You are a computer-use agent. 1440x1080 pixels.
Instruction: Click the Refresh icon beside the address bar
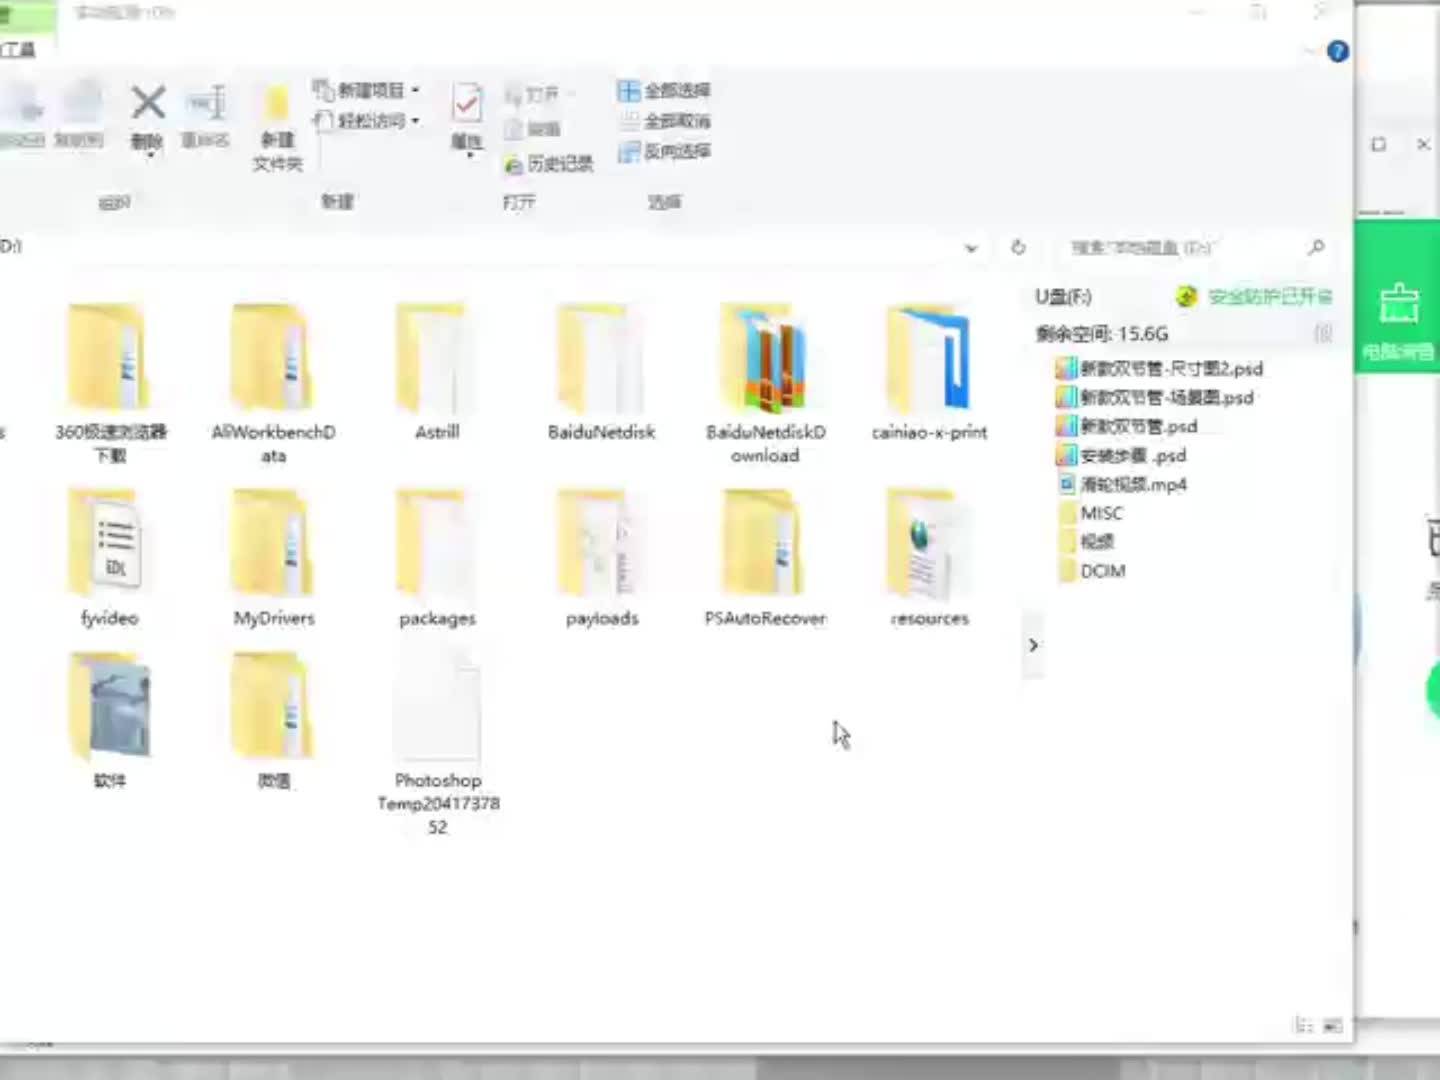[1018, 247]
